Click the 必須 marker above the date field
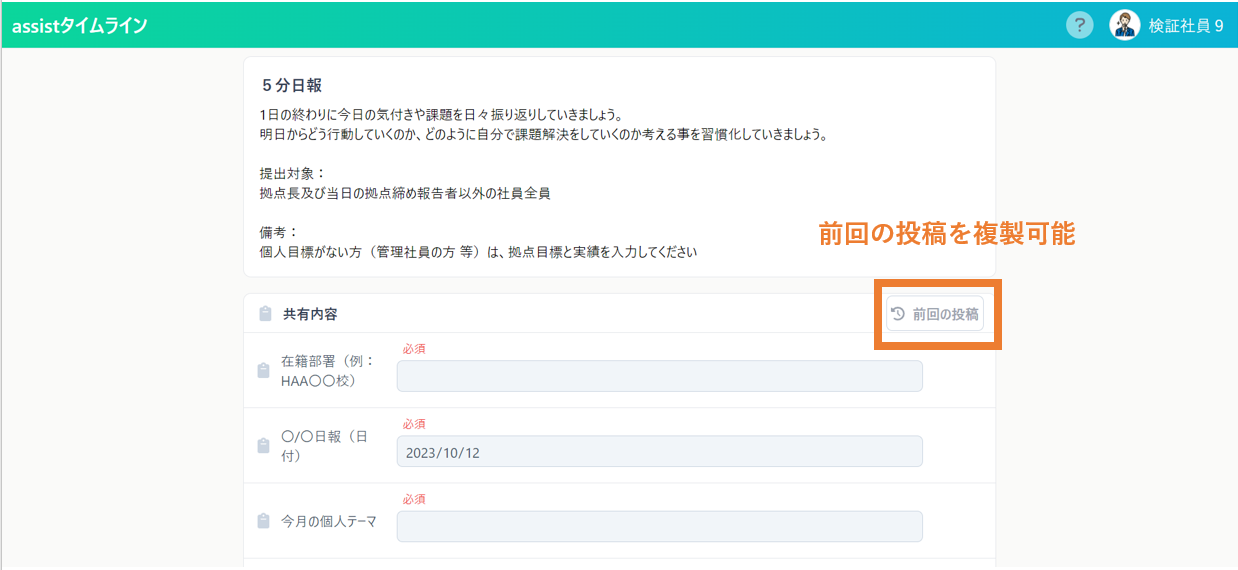The image size is (1238, 570). 414,424
